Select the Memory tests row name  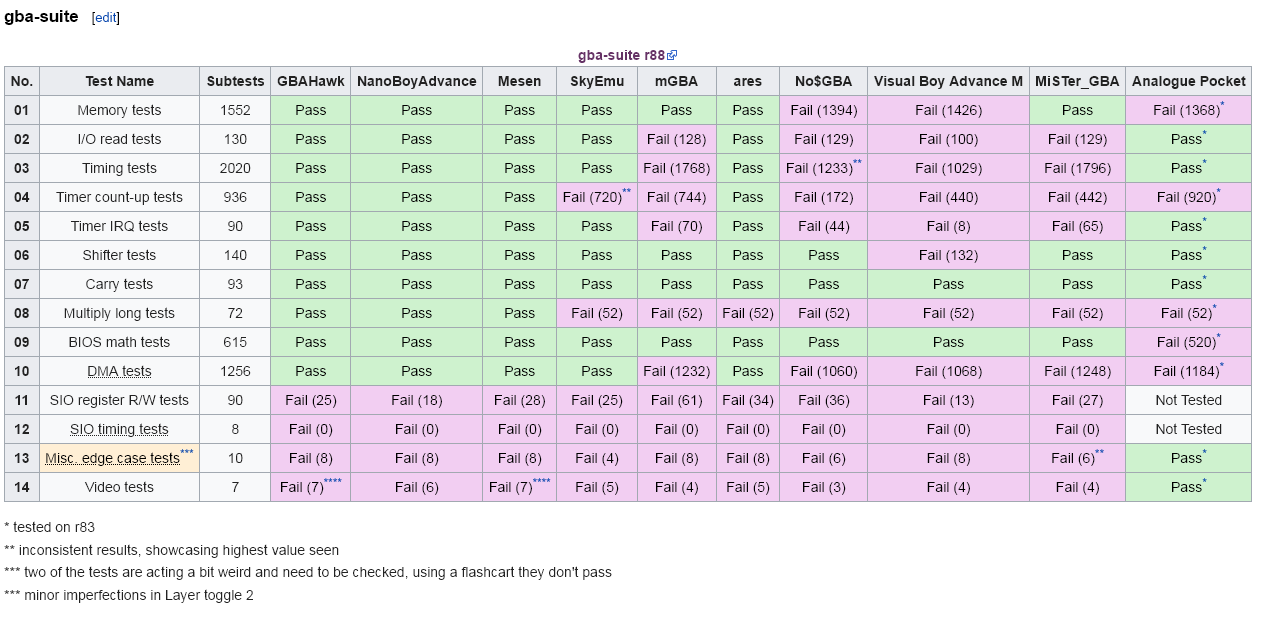119,110
